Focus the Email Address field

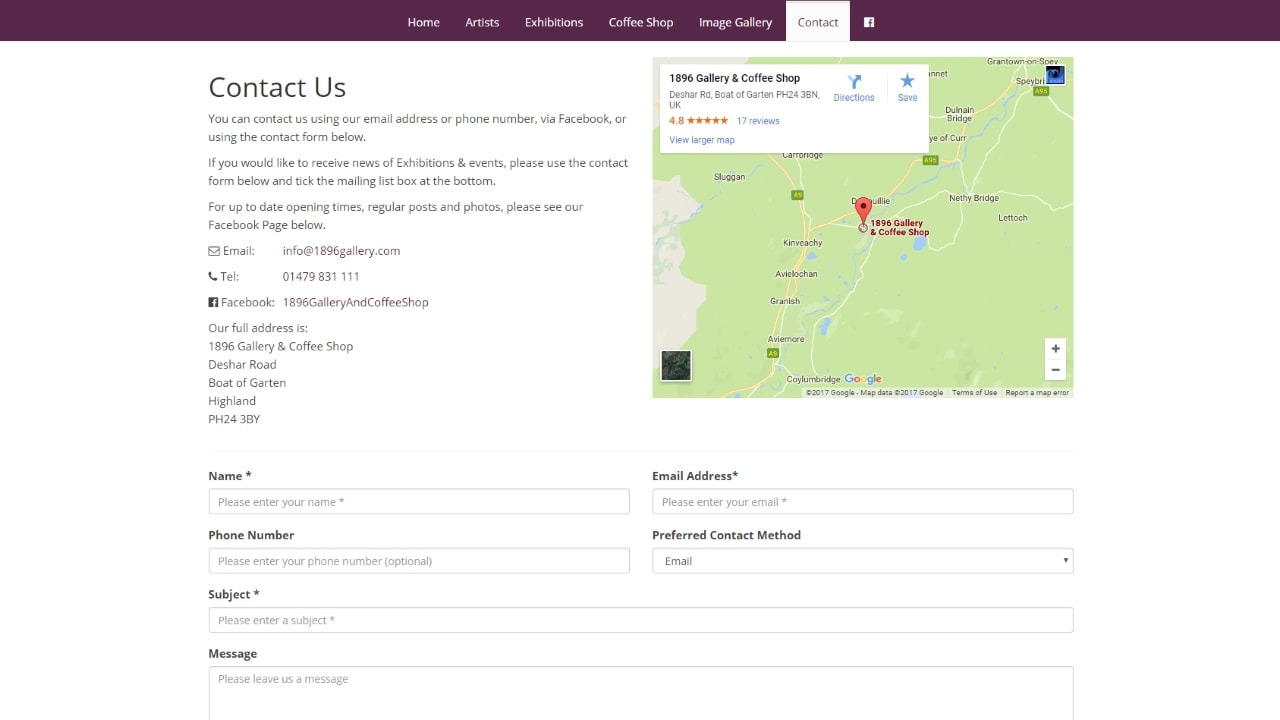pyautogui.click(x=862, y=502)
